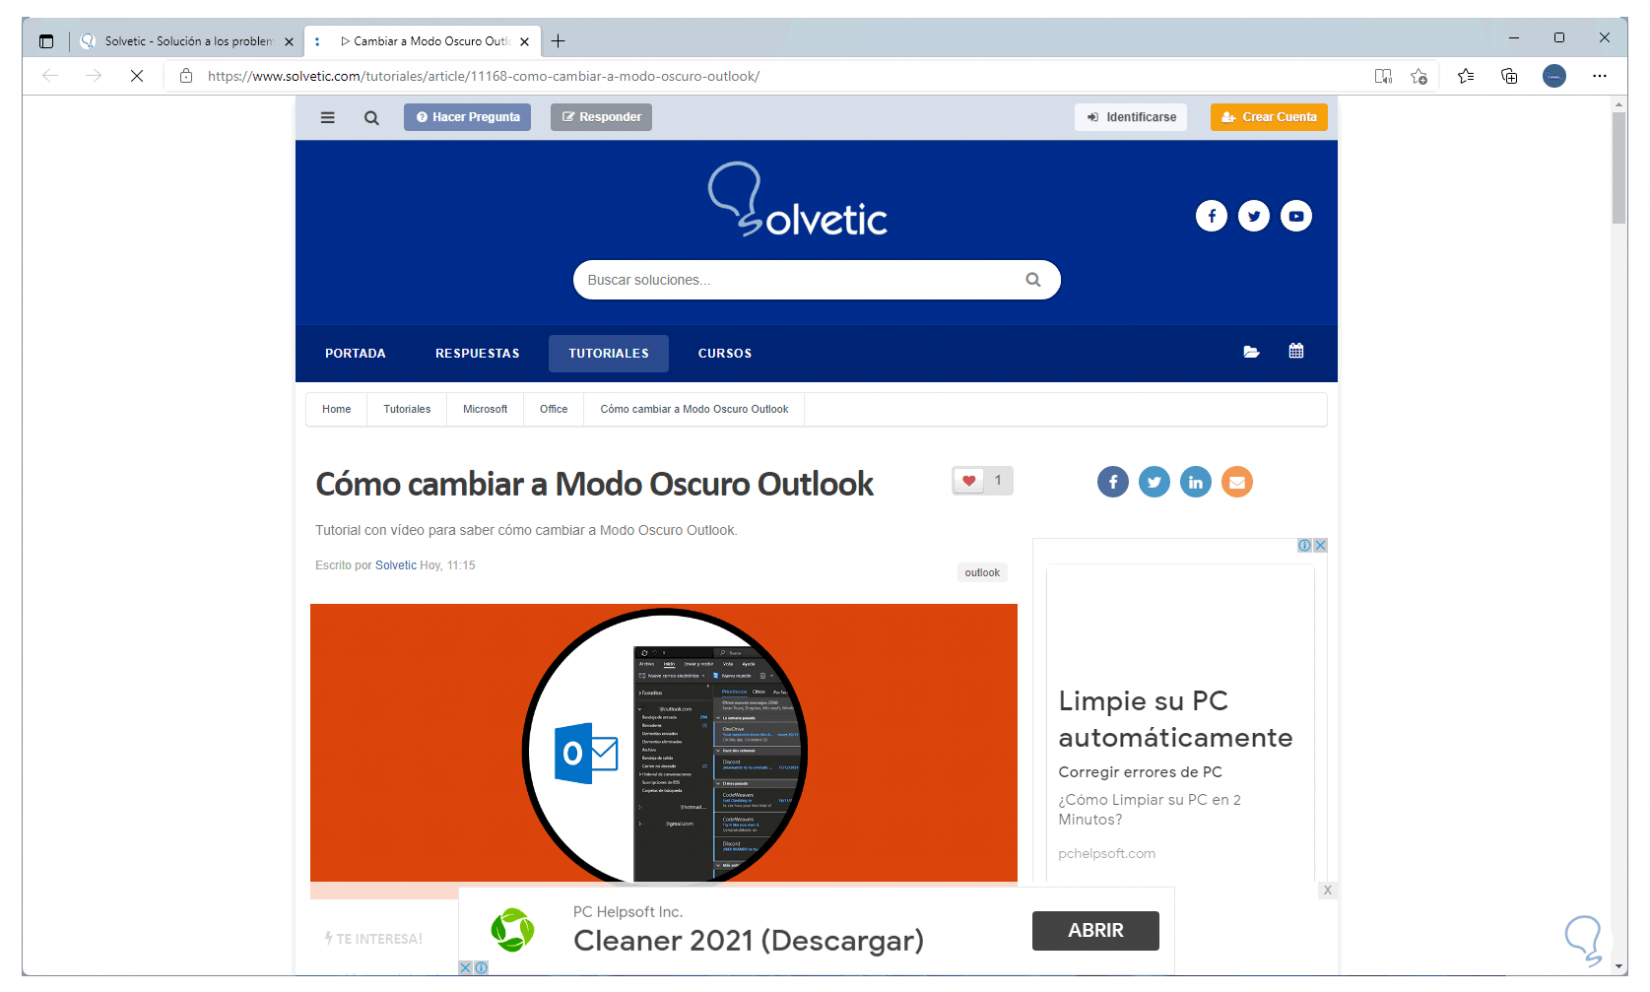
Task: Open Collections icon in toolbar
Action: click(x=1510, y=76)
